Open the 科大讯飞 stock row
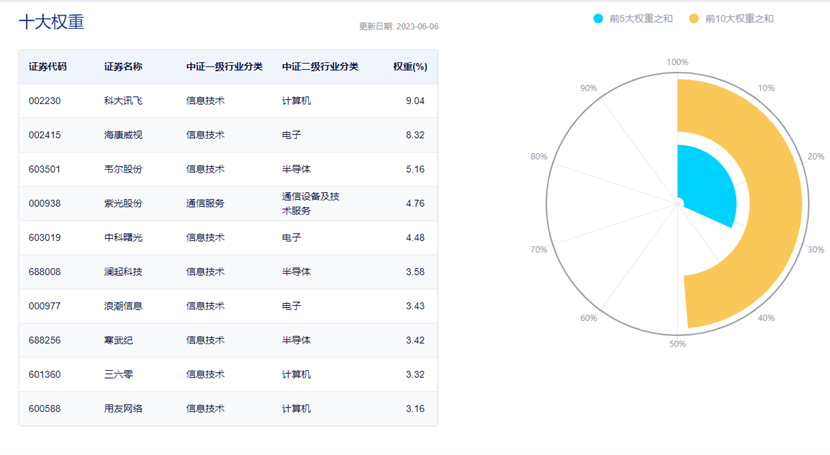This screenshot has width=830, height=455. (x=228, y=101)
